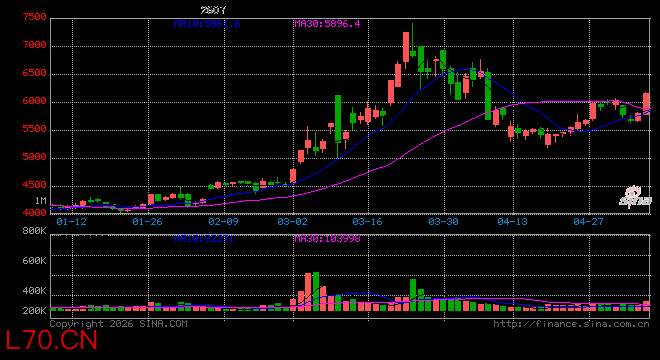Click the 02-09 date label
Image resolution: width=660 pixels, height=360 pixels.
[224, 221]
